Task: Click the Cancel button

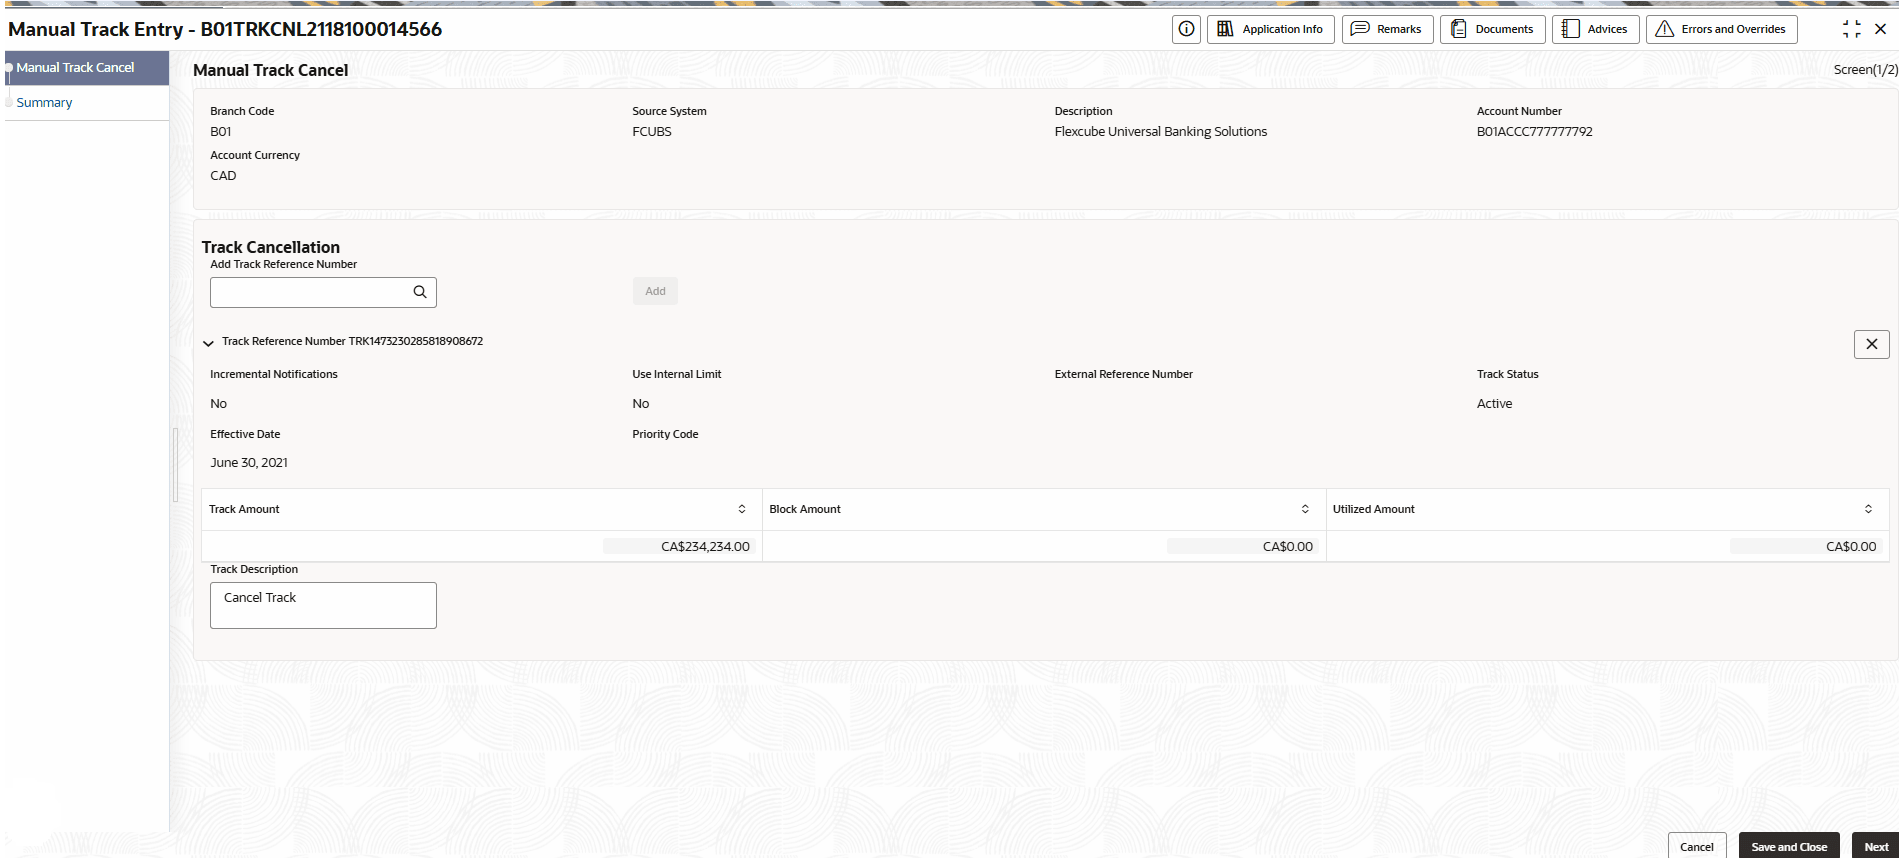Action: [x=1696, y=846]
